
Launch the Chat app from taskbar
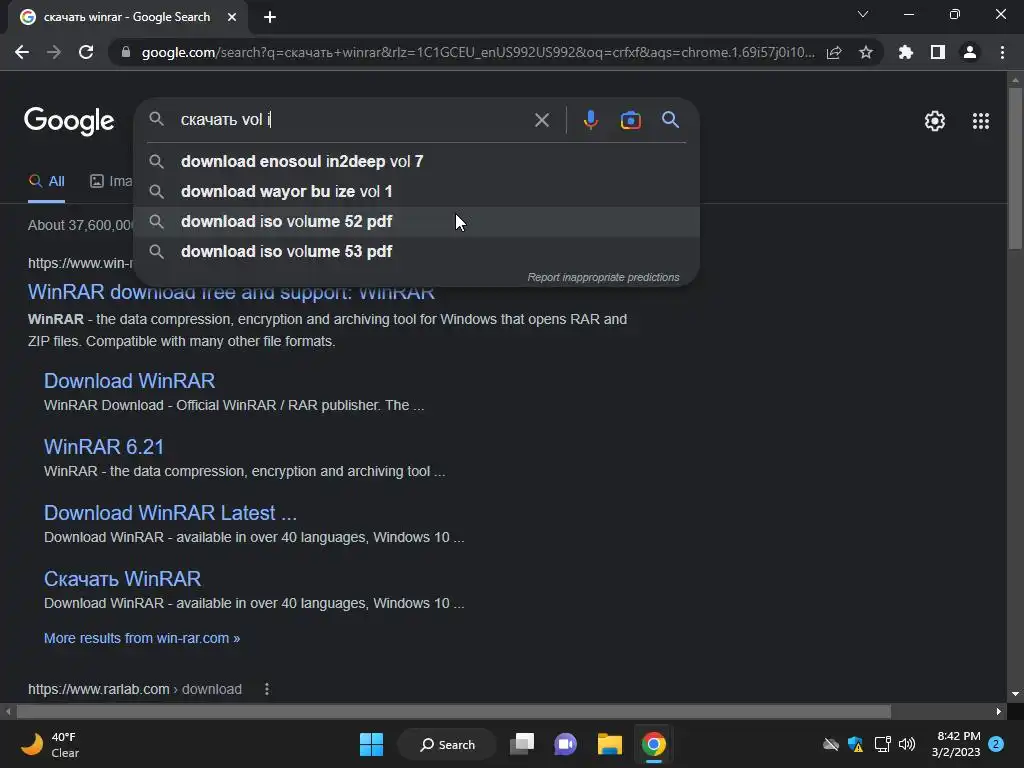(566, 744)
